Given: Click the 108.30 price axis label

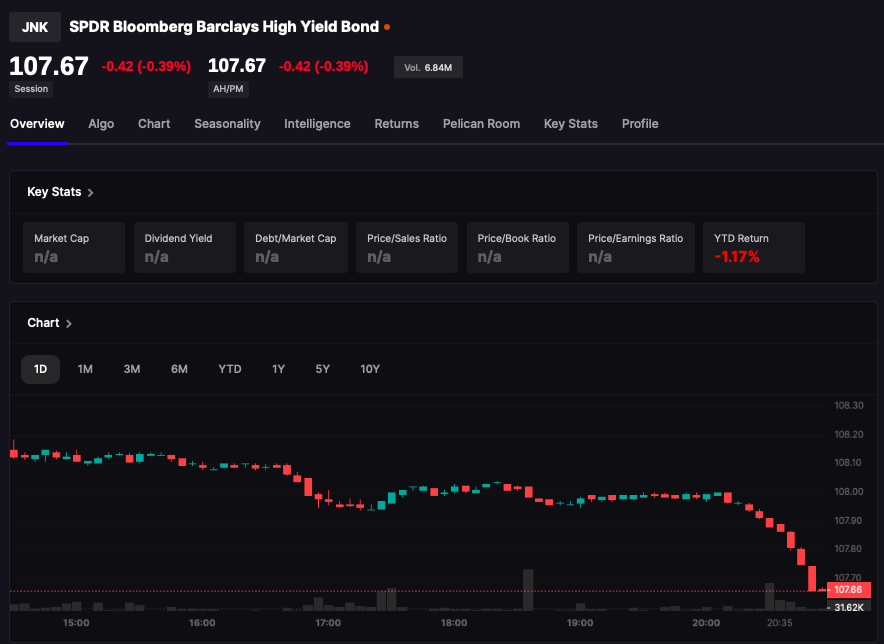Looking at the screenshot, I should pos(849,405).
